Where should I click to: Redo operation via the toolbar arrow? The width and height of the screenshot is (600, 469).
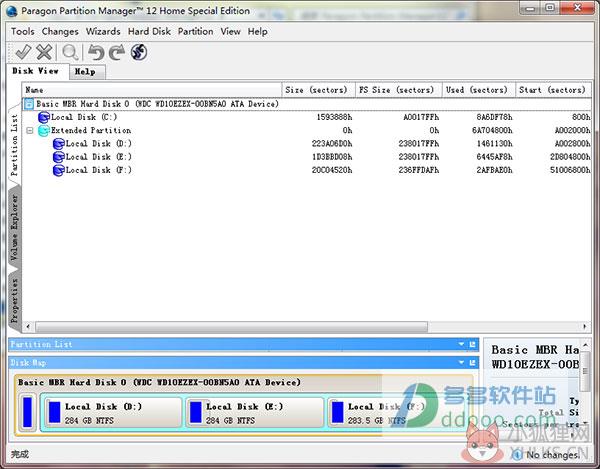click(x=117, y=52)
